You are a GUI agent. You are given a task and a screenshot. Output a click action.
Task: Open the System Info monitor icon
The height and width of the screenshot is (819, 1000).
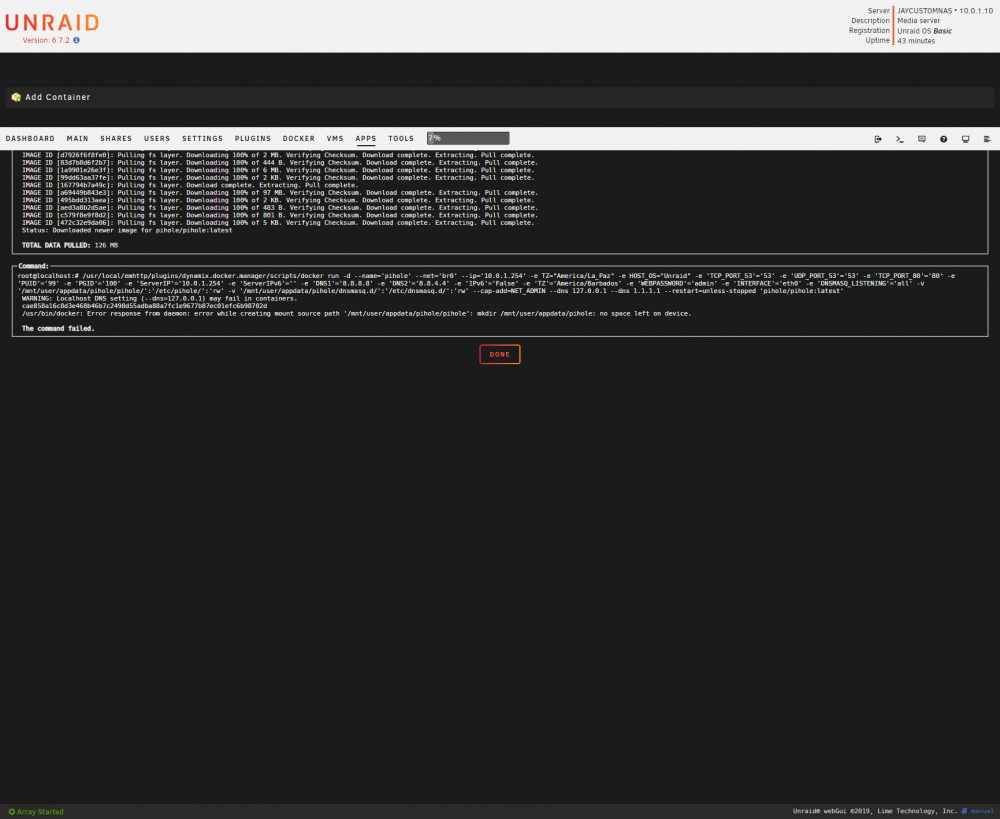click(x=966, y=139)
